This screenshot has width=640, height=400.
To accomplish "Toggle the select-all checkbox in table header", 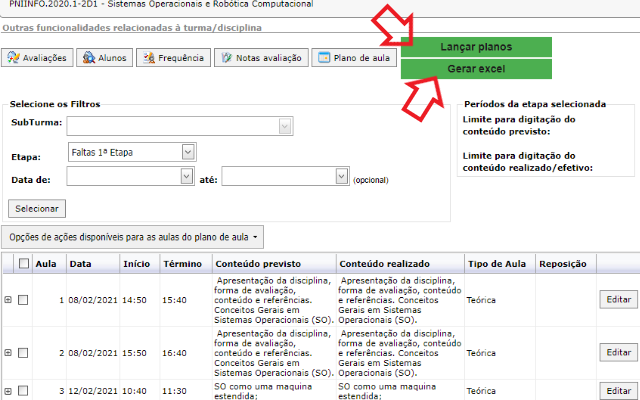I will (24, 264).
